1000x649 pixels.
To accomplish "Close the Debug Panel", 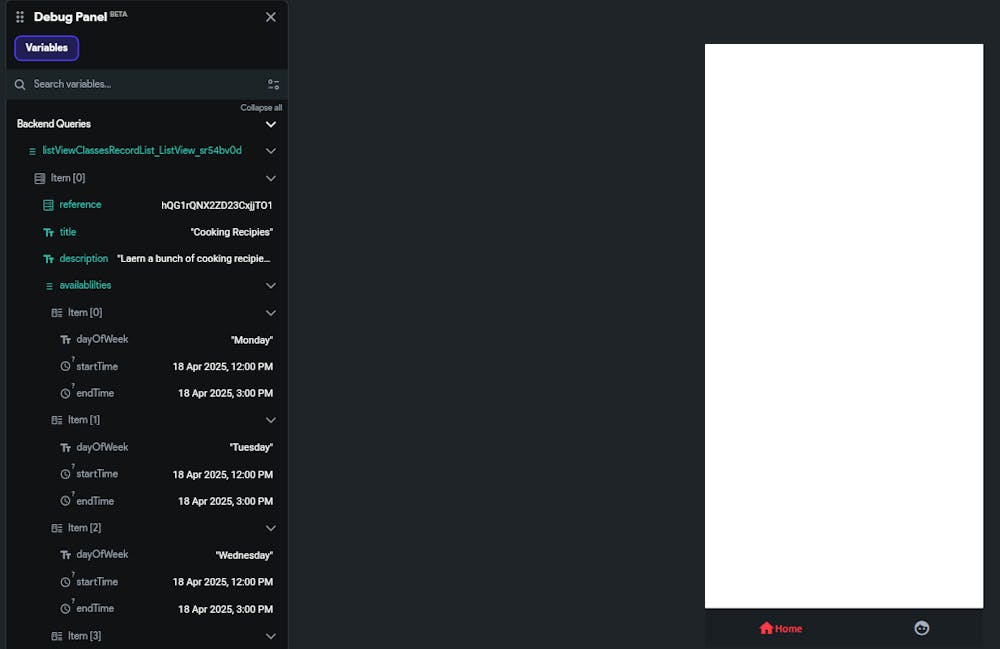I will pos(271,17).
